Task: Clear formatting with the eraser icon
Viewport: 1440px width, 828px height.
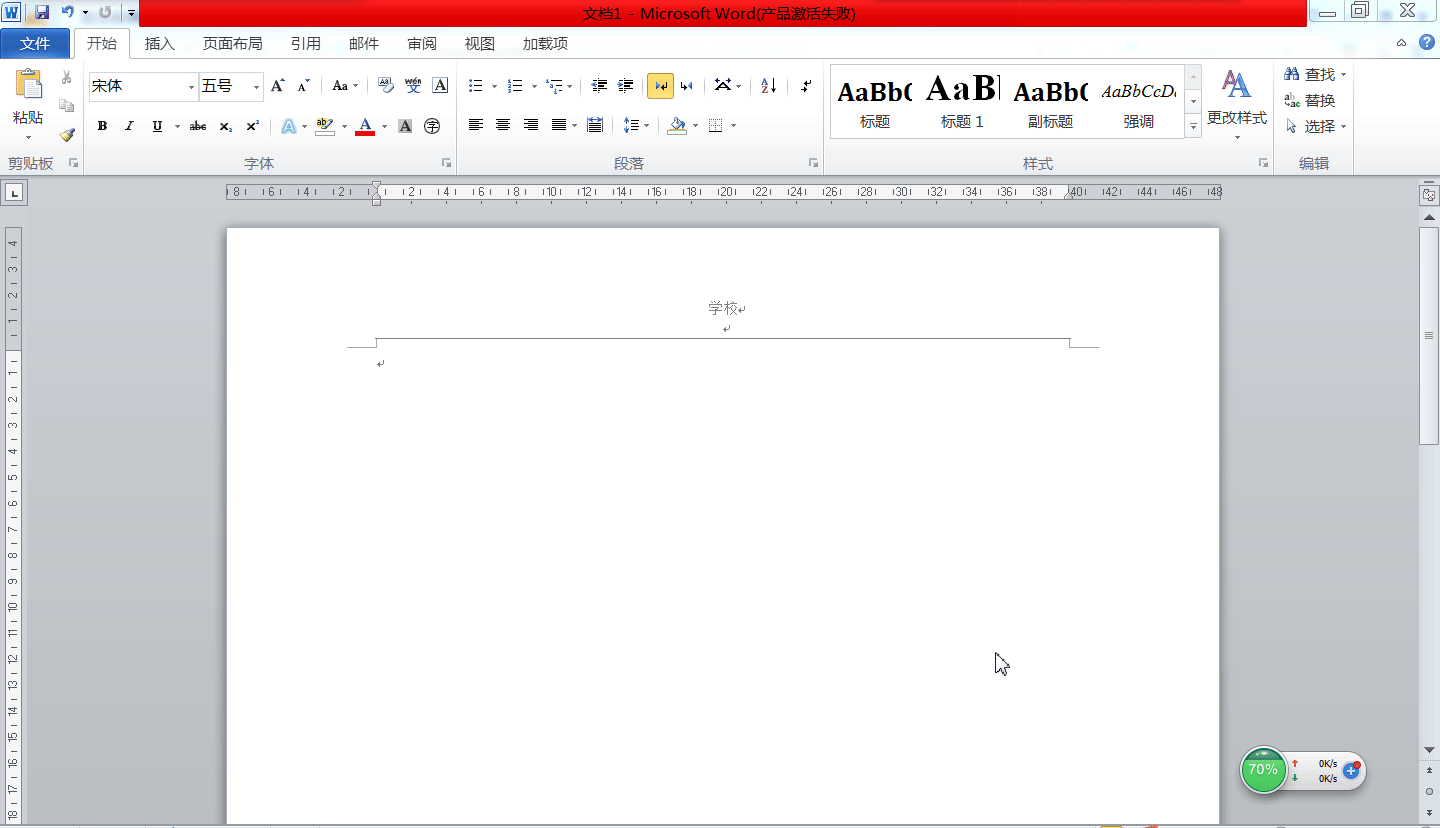Action: [x=386, y=86]
